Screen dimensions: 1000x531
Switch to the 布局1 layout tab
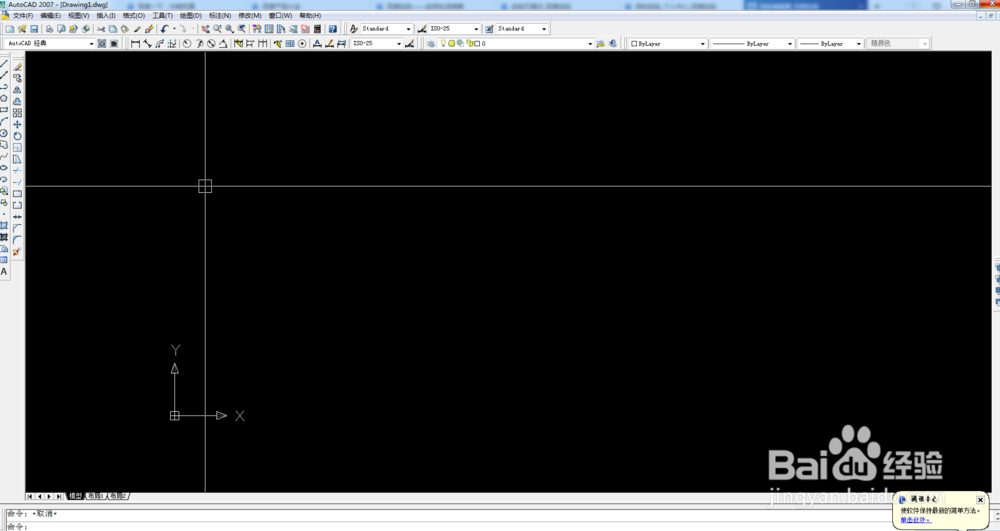95,496
